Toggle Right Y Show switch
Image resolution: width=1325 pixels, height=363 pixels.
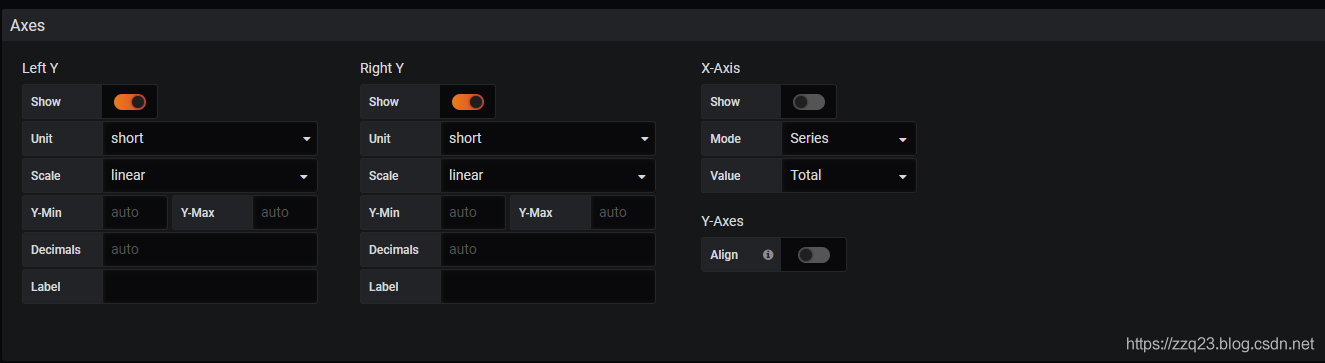click(x=468, y=102)
